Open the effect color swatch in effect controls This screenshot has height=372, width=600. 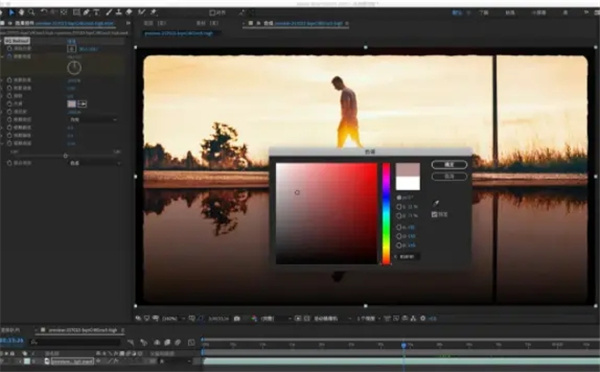(72, 104)
